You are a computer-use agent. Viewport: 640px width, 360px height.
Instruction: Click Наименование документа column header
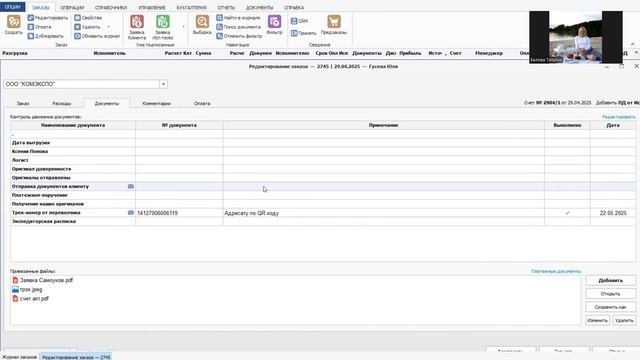click(73, 125)
